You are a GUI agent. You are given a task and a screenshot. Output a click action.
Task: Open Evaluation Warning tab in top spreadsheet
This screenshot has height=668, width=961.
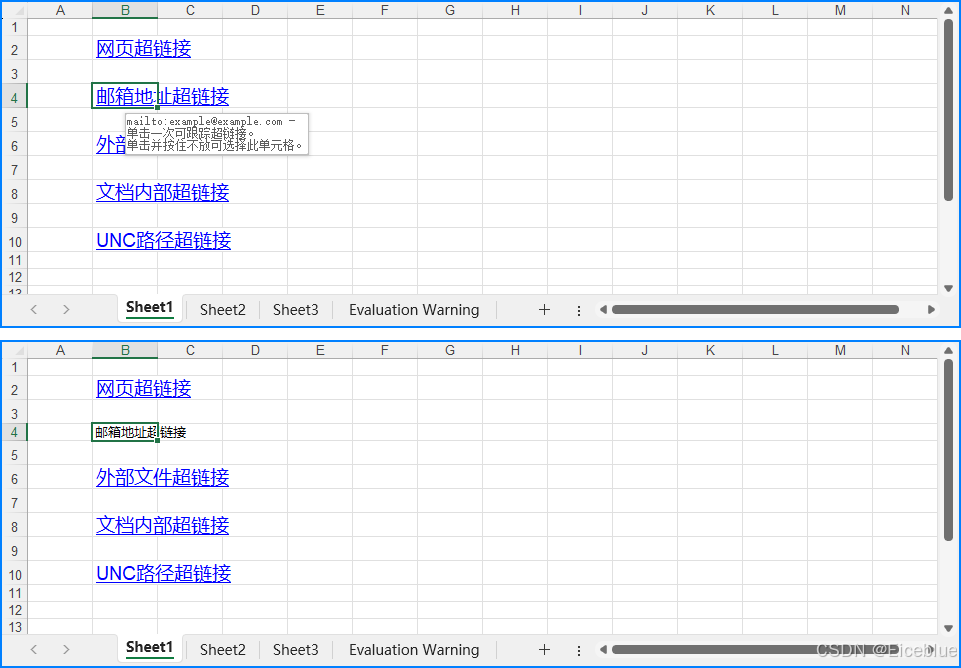coord(414,309)
